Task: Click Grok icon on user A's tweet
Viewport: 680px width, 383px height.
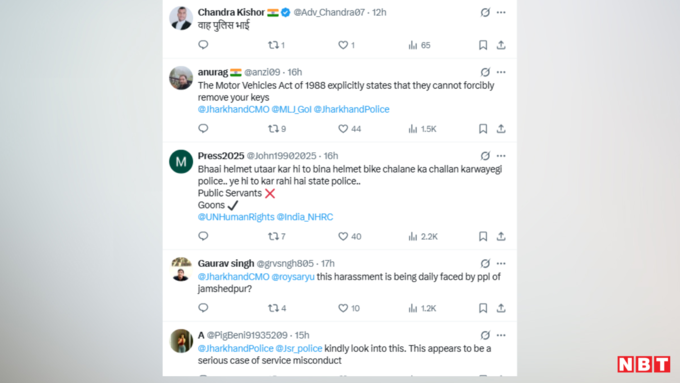Action: 485,335
